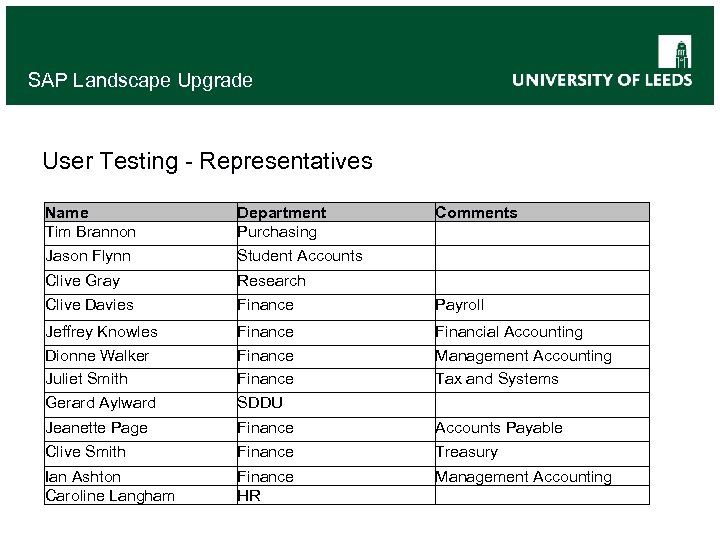Image resolution: width=720 pixels, height=540 pixels.
Task: Click the Name column header
Action: 67,212
